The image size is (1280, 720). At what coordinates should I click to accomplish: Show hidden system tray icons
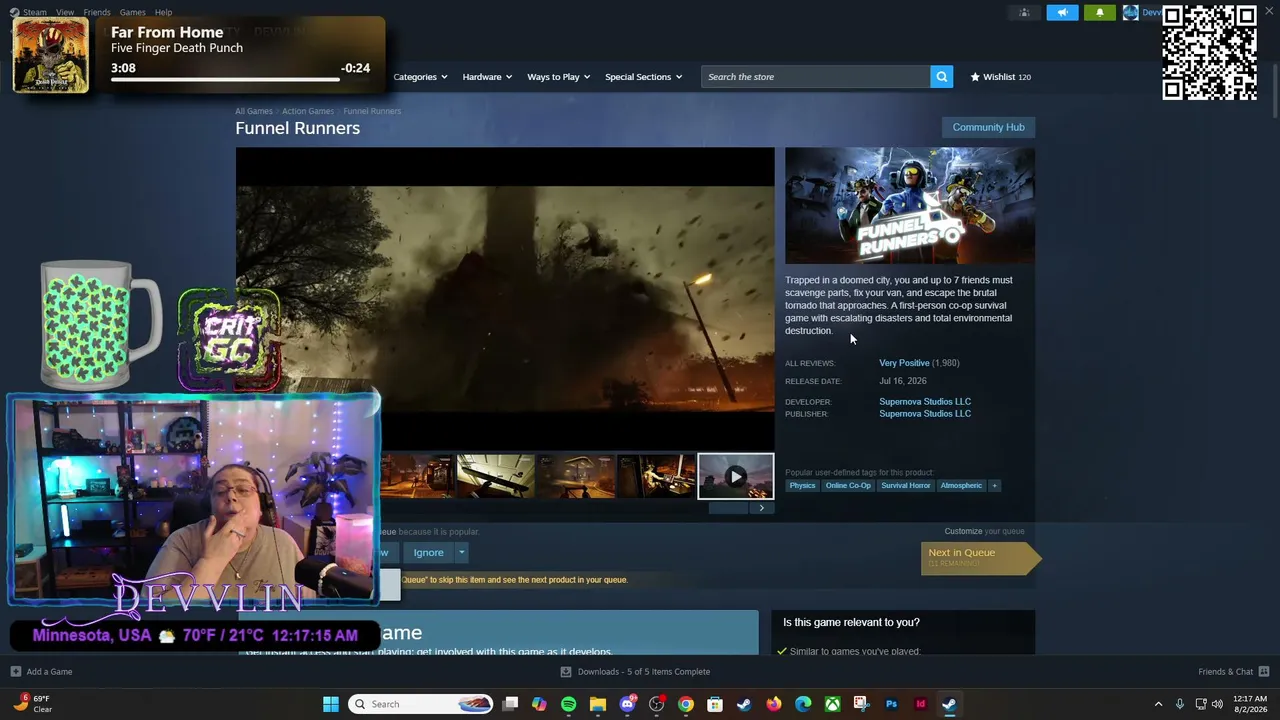1158,704
